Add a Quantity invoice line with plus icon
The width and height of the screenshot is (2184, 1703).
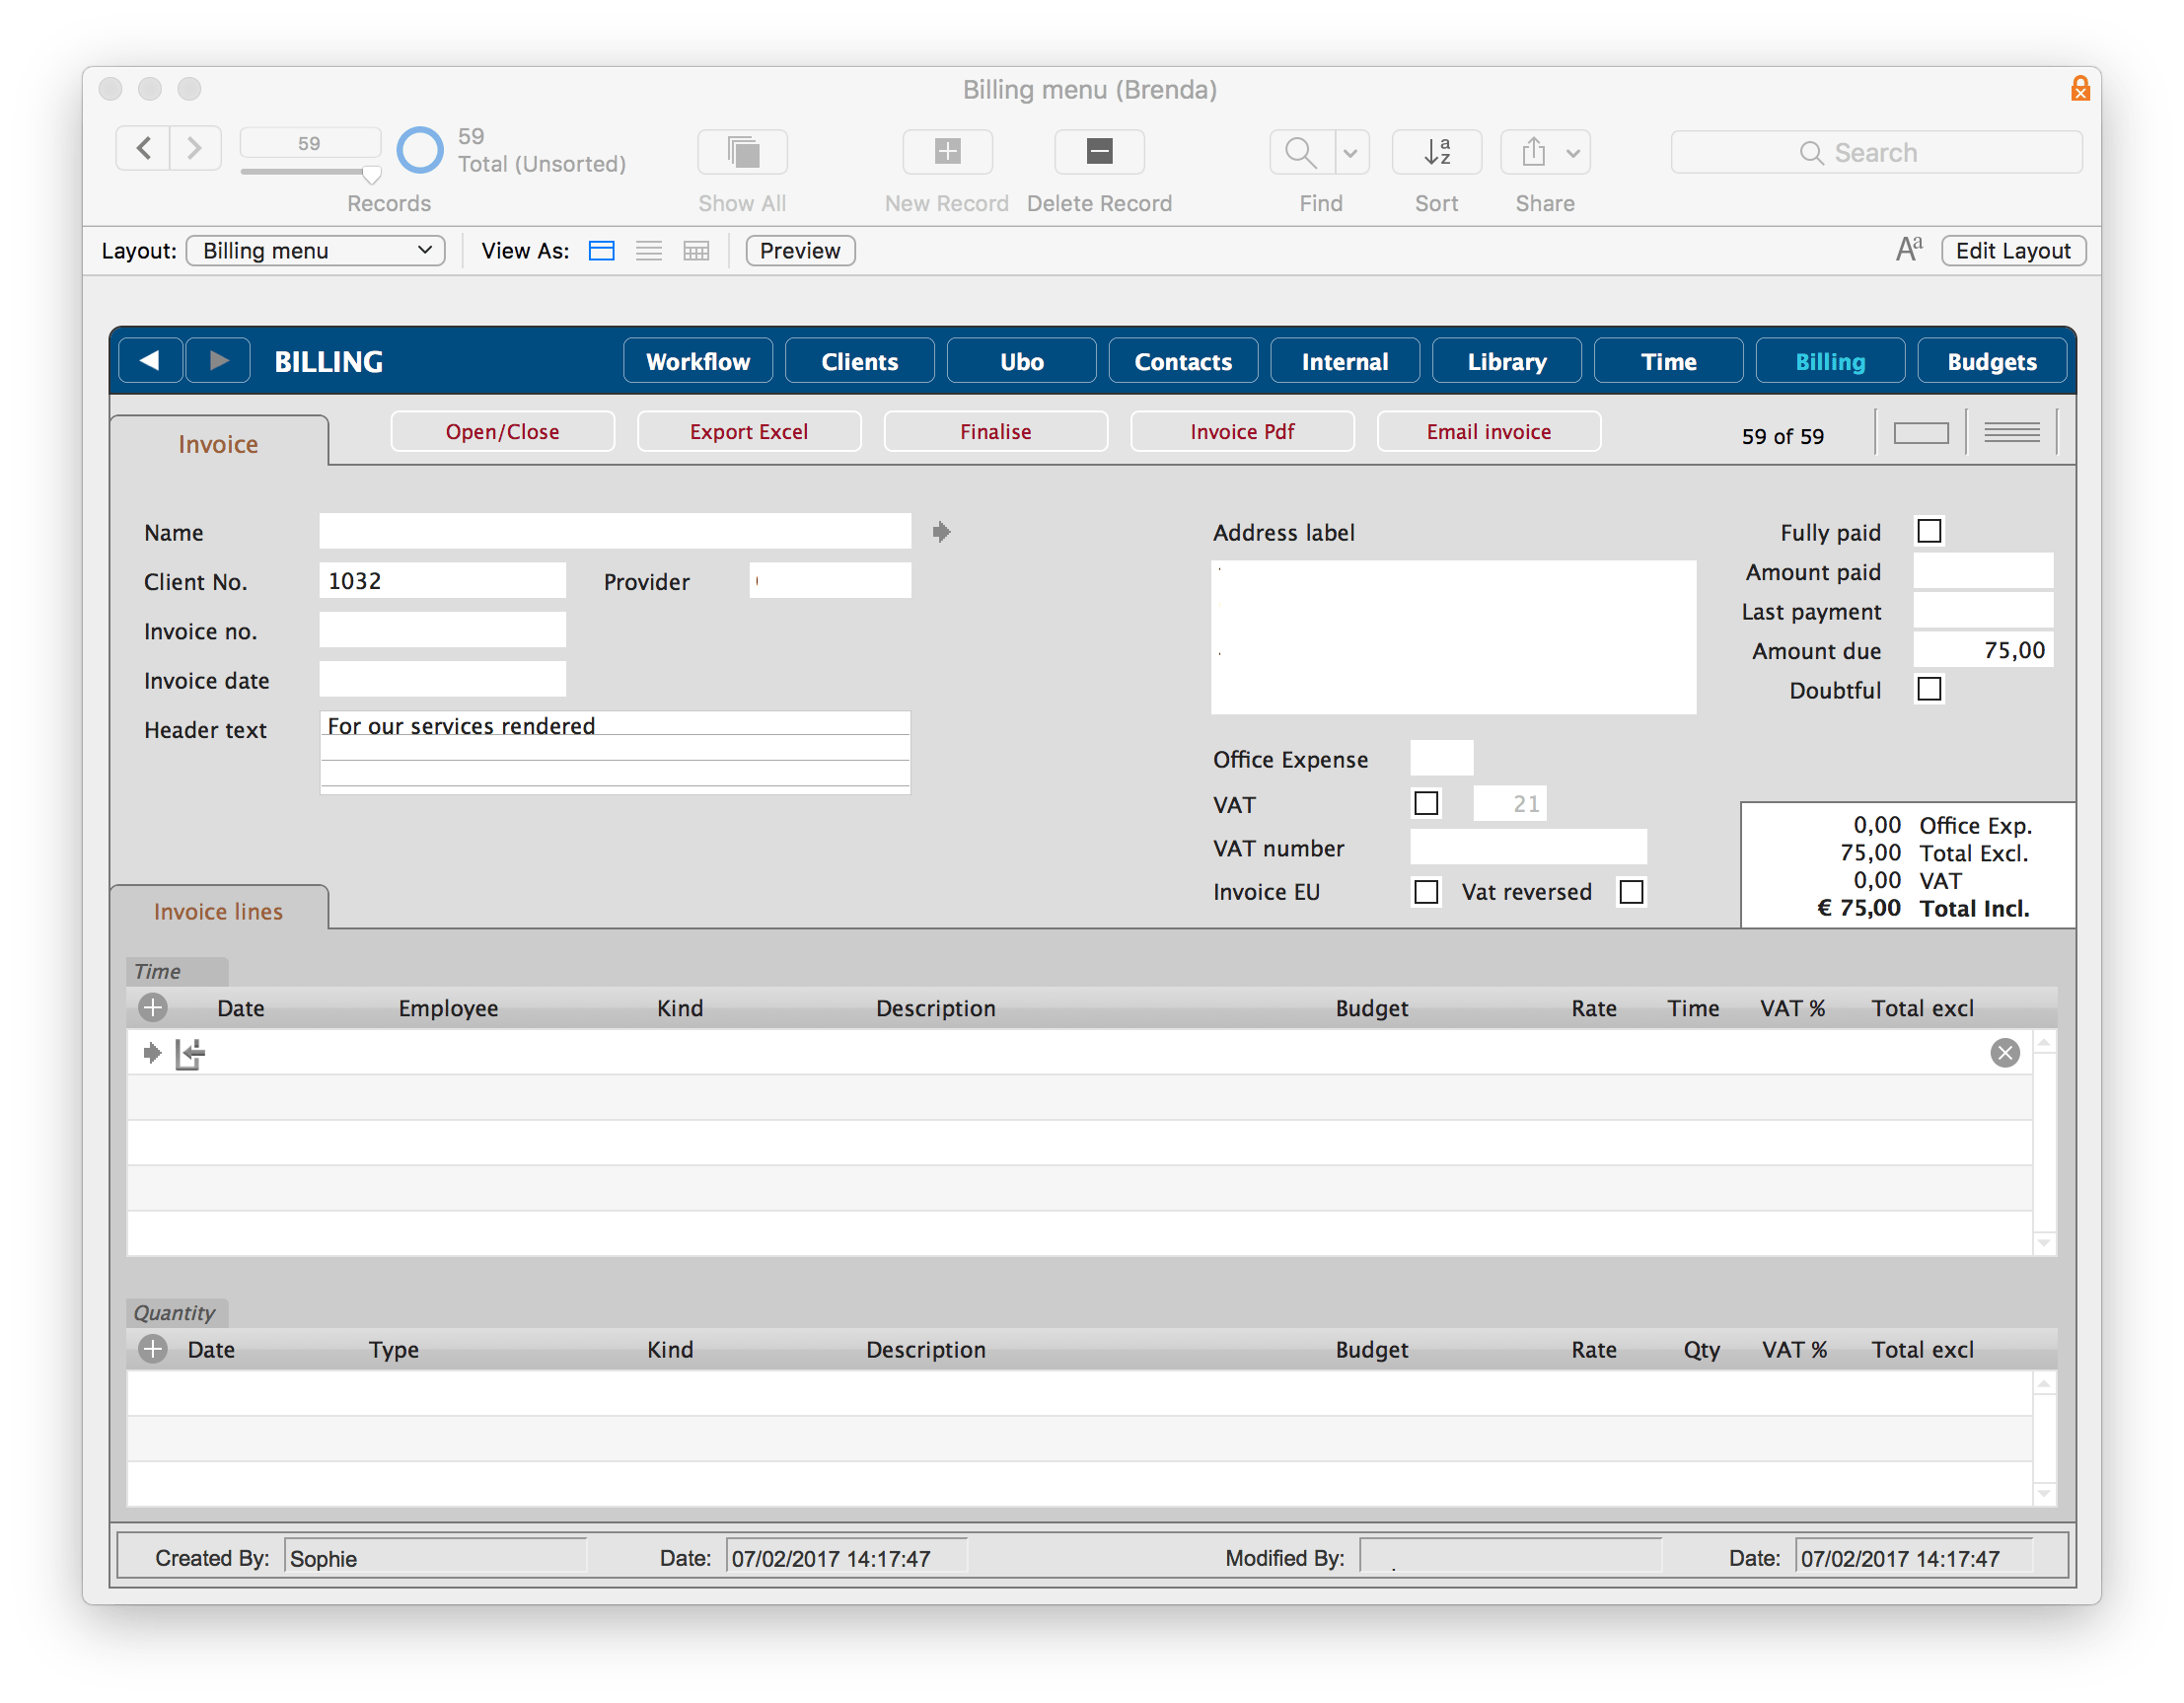coord(153,1348)
